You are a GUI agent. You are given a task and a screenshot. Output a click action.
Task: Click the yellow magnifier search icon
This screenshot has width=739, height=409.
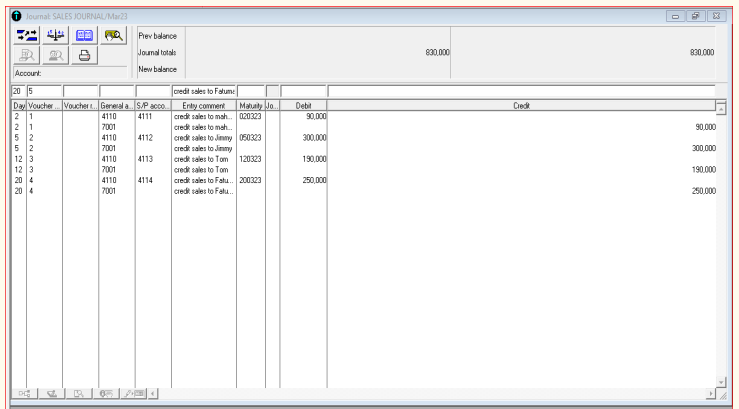coord(114,35)
